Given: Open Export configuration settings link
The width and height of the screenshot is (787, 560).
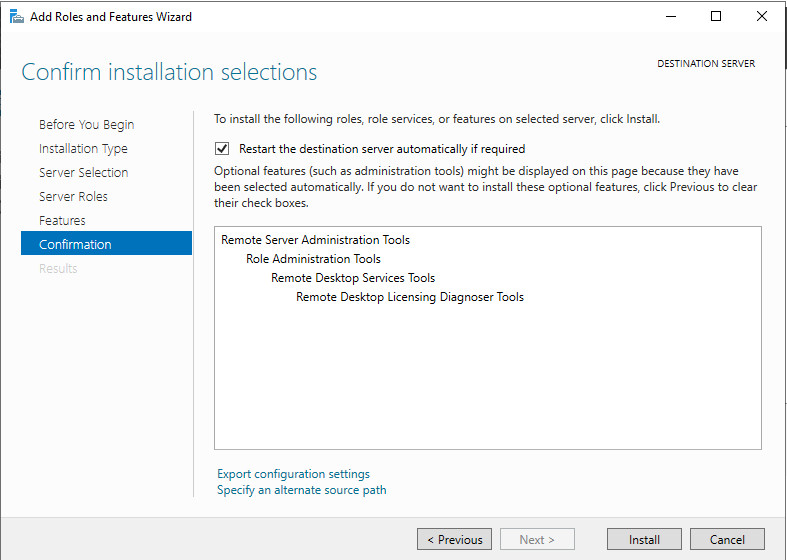Looking at the screenshot, I should tap(293, 474).
